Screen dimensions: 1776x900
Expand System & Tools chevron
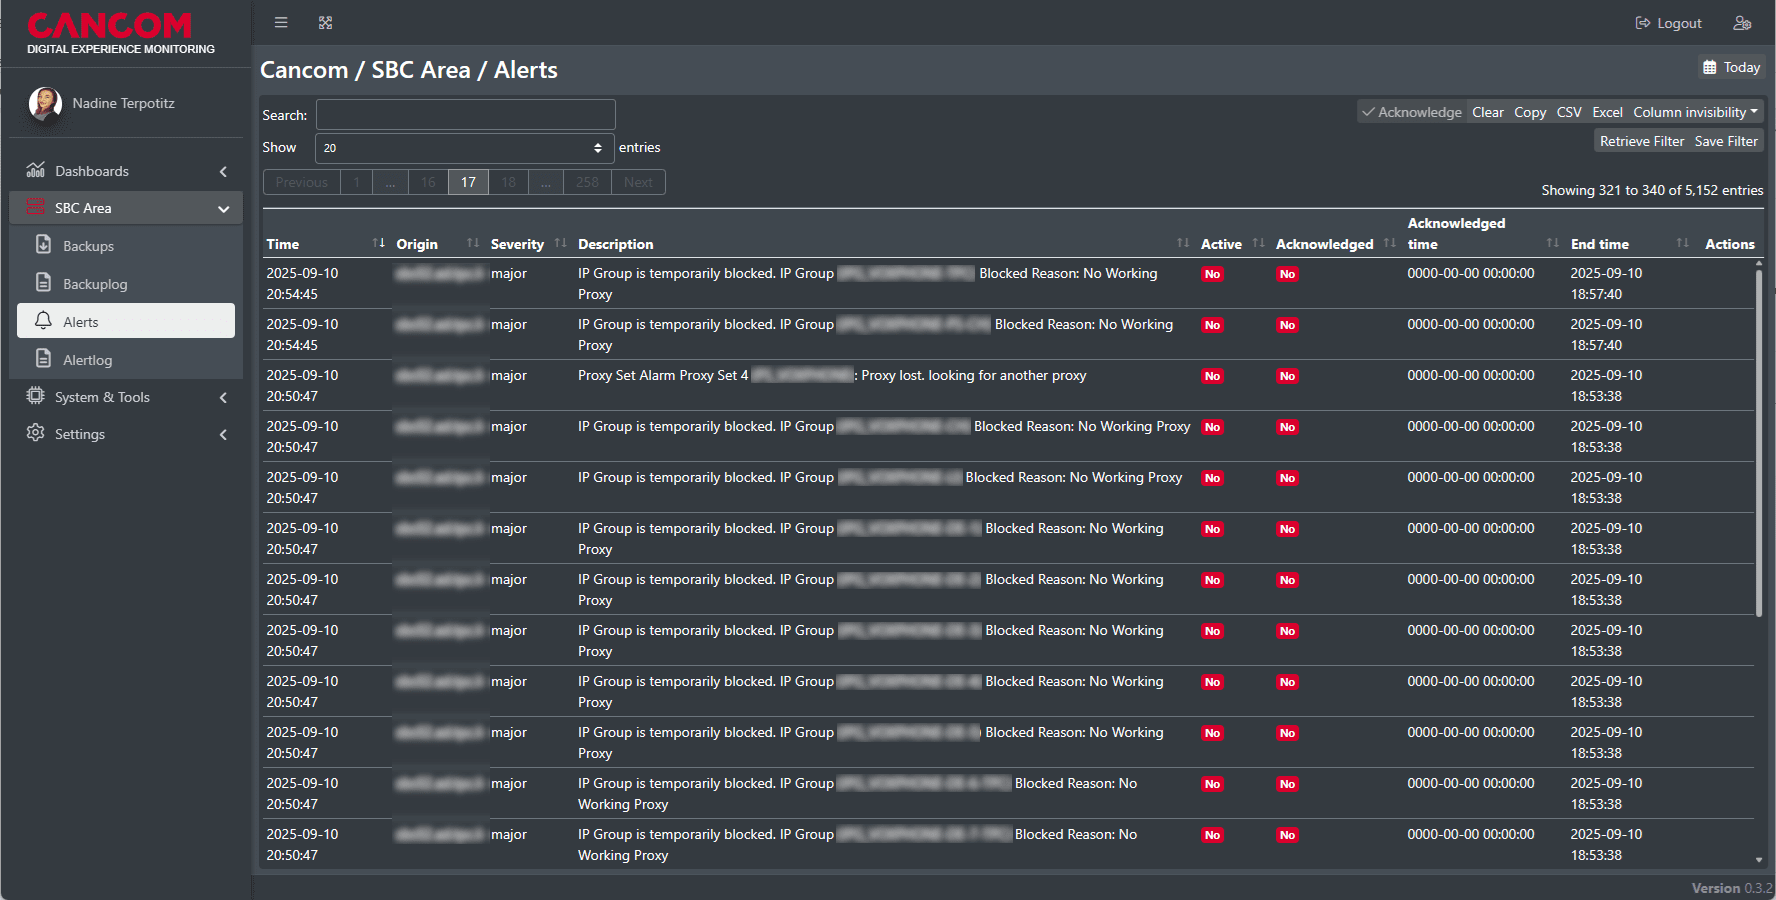pos(224,397)
